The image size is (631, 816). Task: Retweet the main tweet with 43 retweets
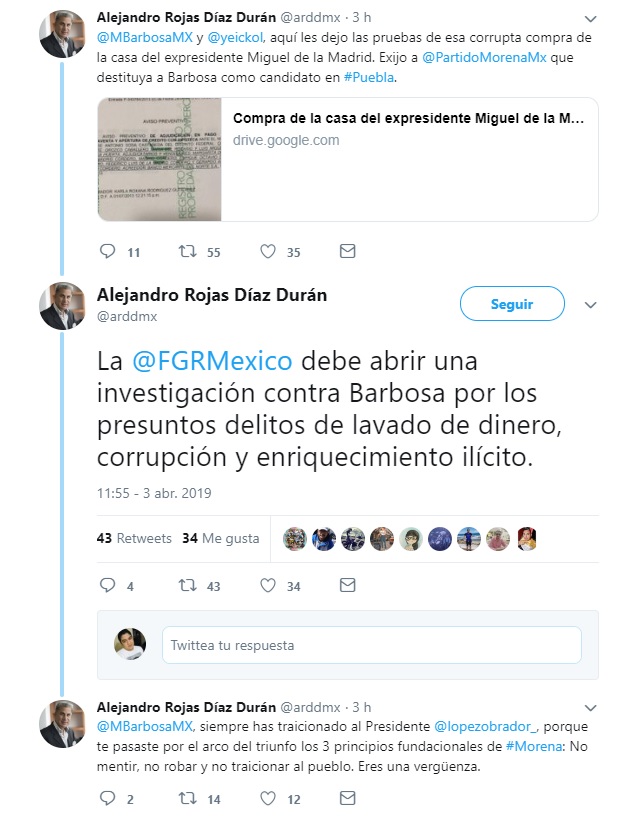coord(188,585)
